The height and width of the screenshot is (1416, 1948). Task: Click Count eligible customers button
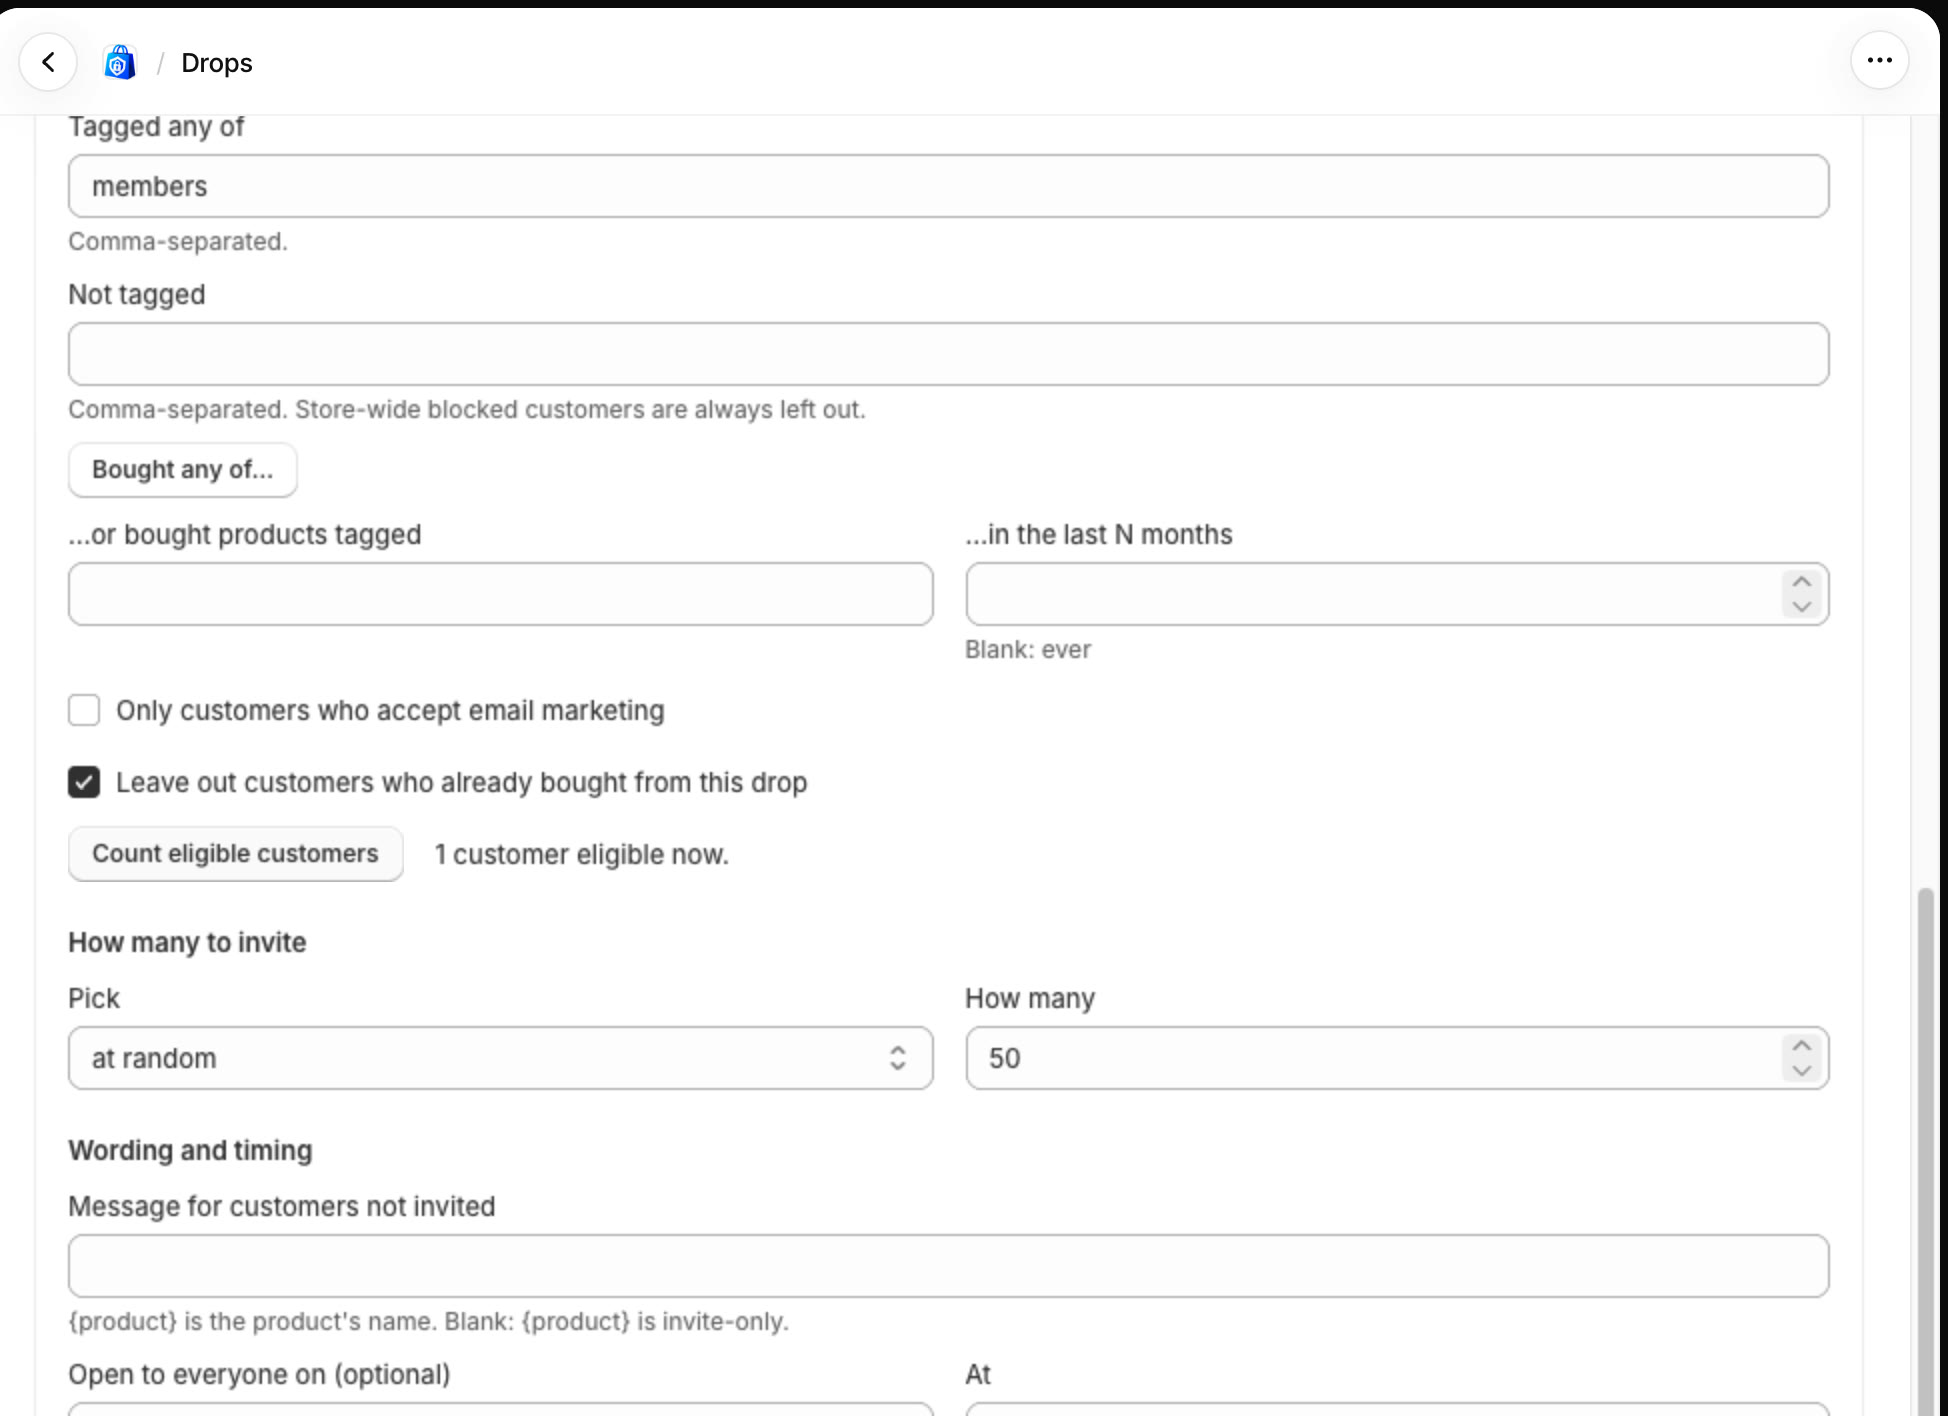pos(235,854)
